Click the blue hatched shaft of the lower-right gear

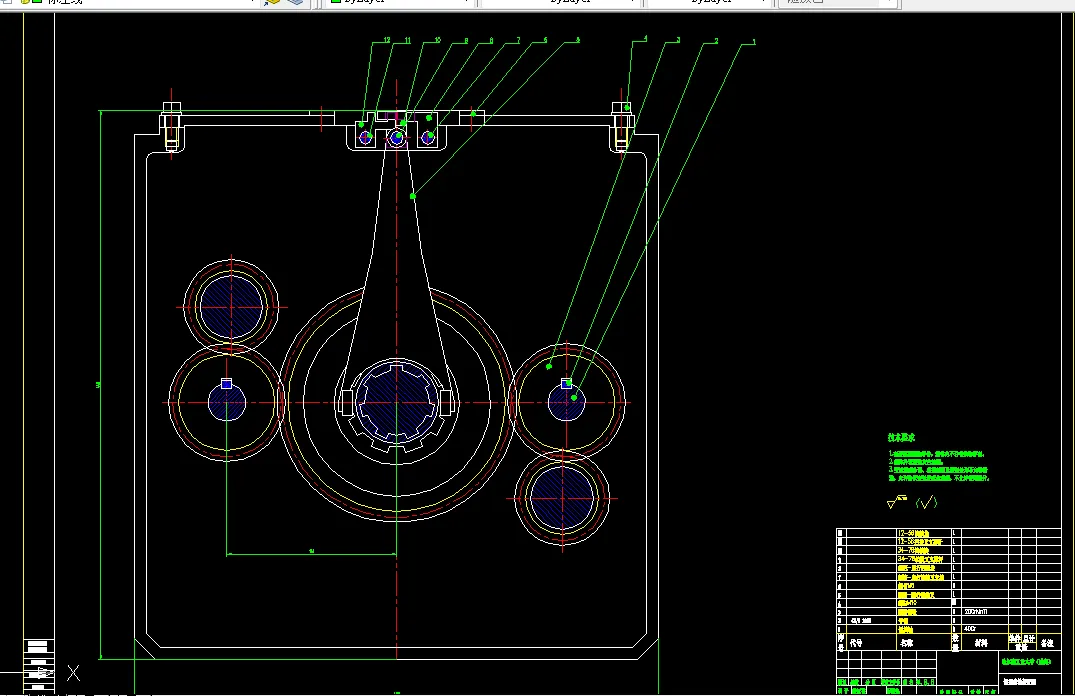tap(562, 499)
